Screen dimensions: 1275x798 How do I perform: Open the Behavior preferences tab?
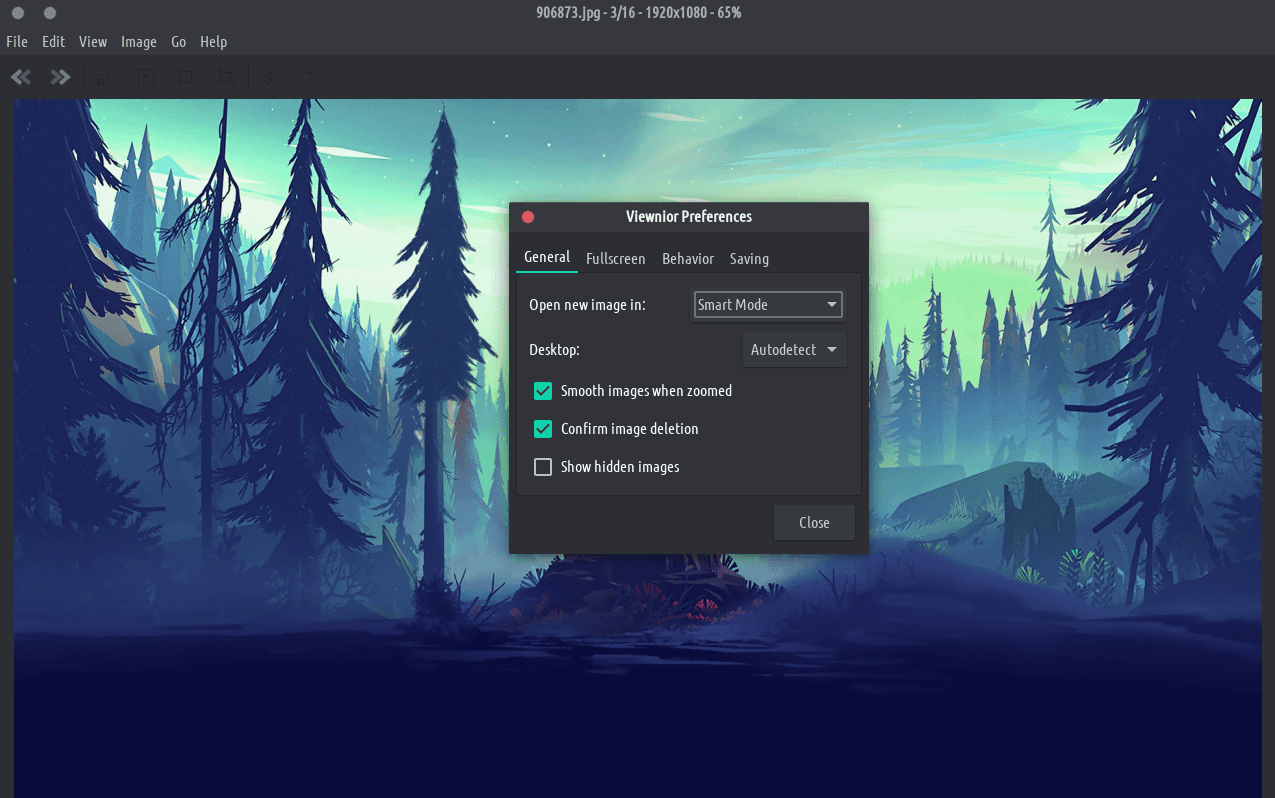(x=688, y=259)
